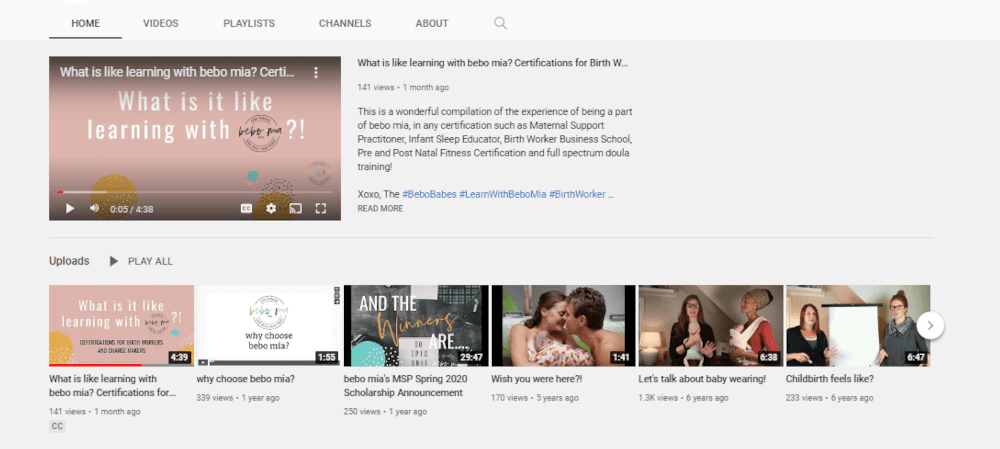Viewport: 1000px width, 449px height.
Task: Mute the featured video volume
Action: [95, 208]
